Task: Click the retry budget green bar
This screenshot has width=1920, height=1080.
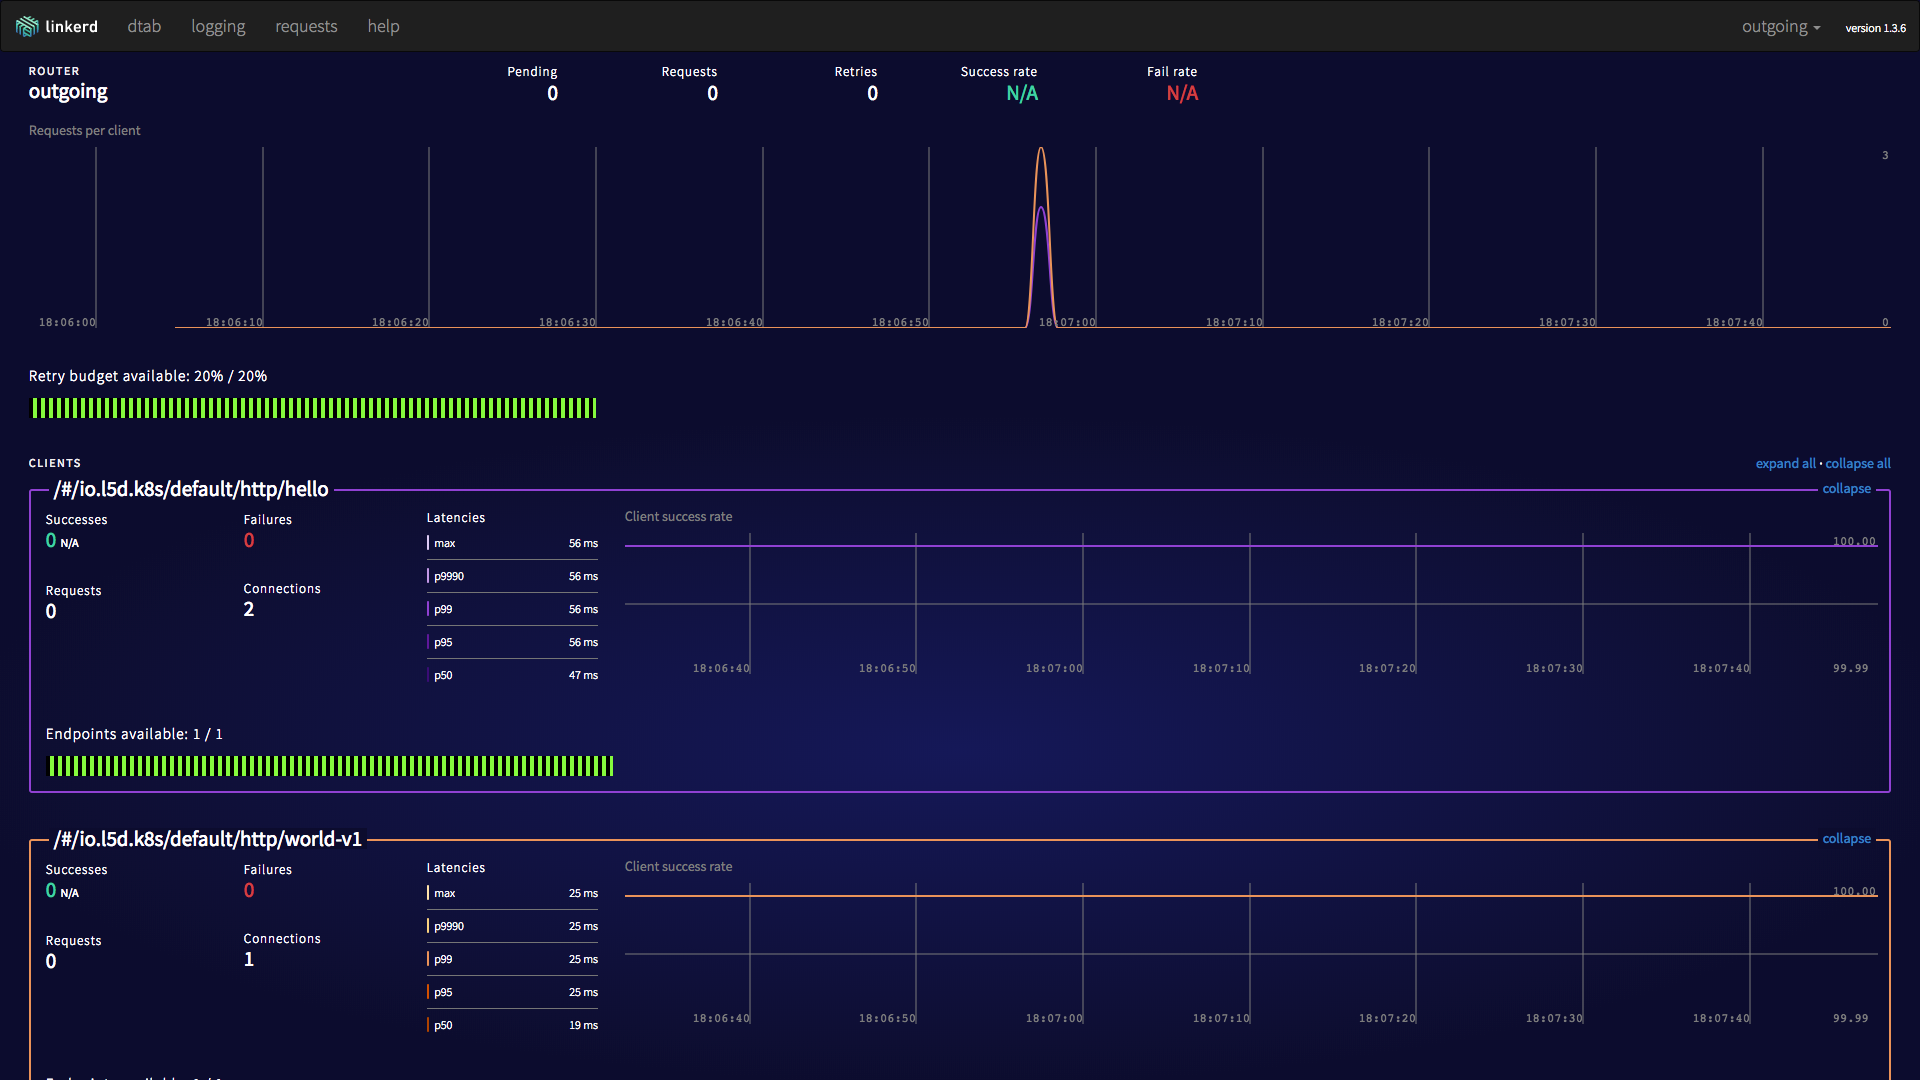Action: [x=314, y=408]
